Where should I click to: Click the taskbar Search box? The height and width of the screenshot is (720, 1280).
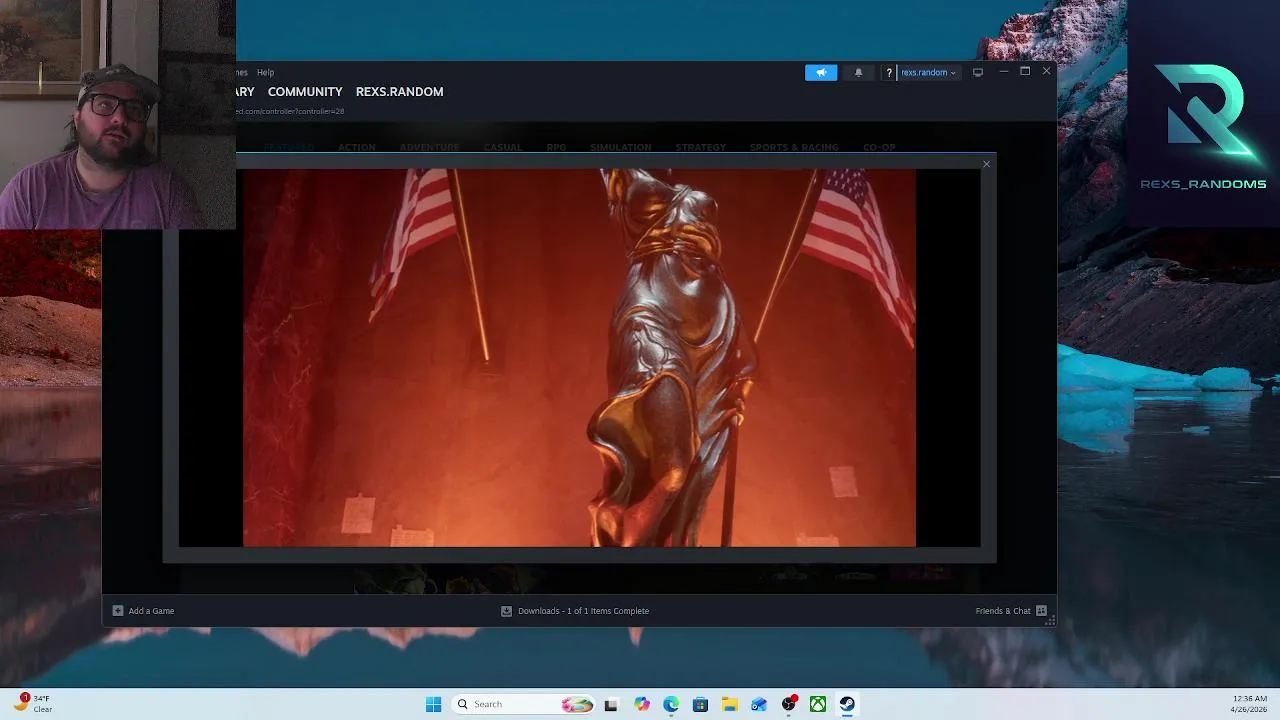coord(525,704)
